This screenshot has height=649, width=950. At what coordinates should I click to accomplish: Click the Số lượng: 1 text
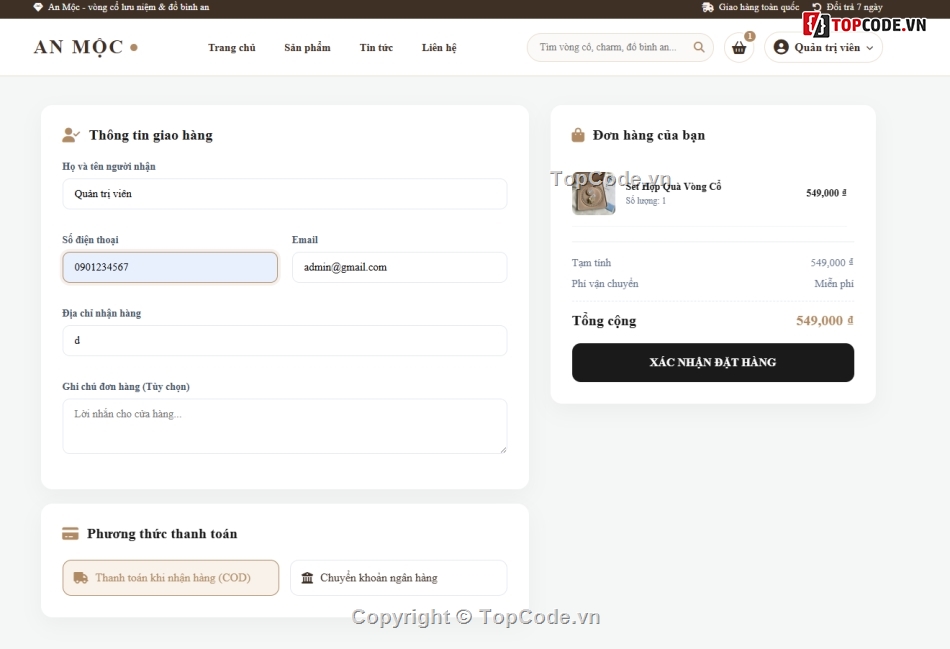click(x=645, y=201)
